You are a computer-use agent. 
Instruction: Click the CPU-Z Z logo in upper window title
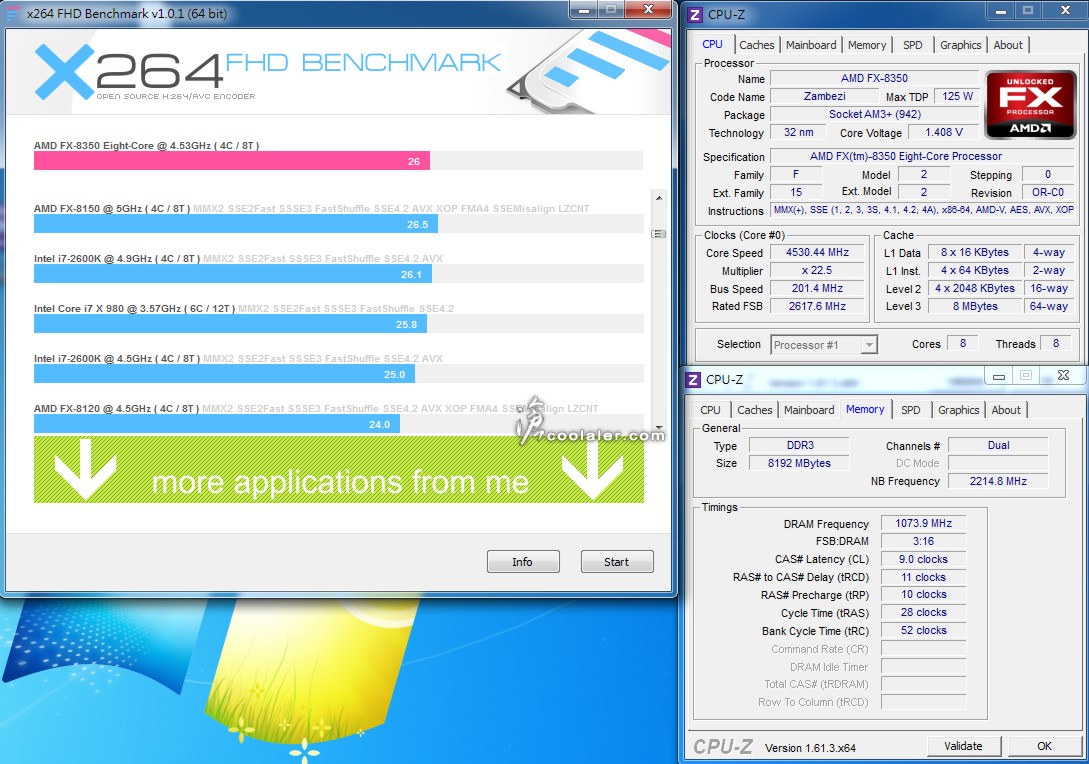[695, 15]
